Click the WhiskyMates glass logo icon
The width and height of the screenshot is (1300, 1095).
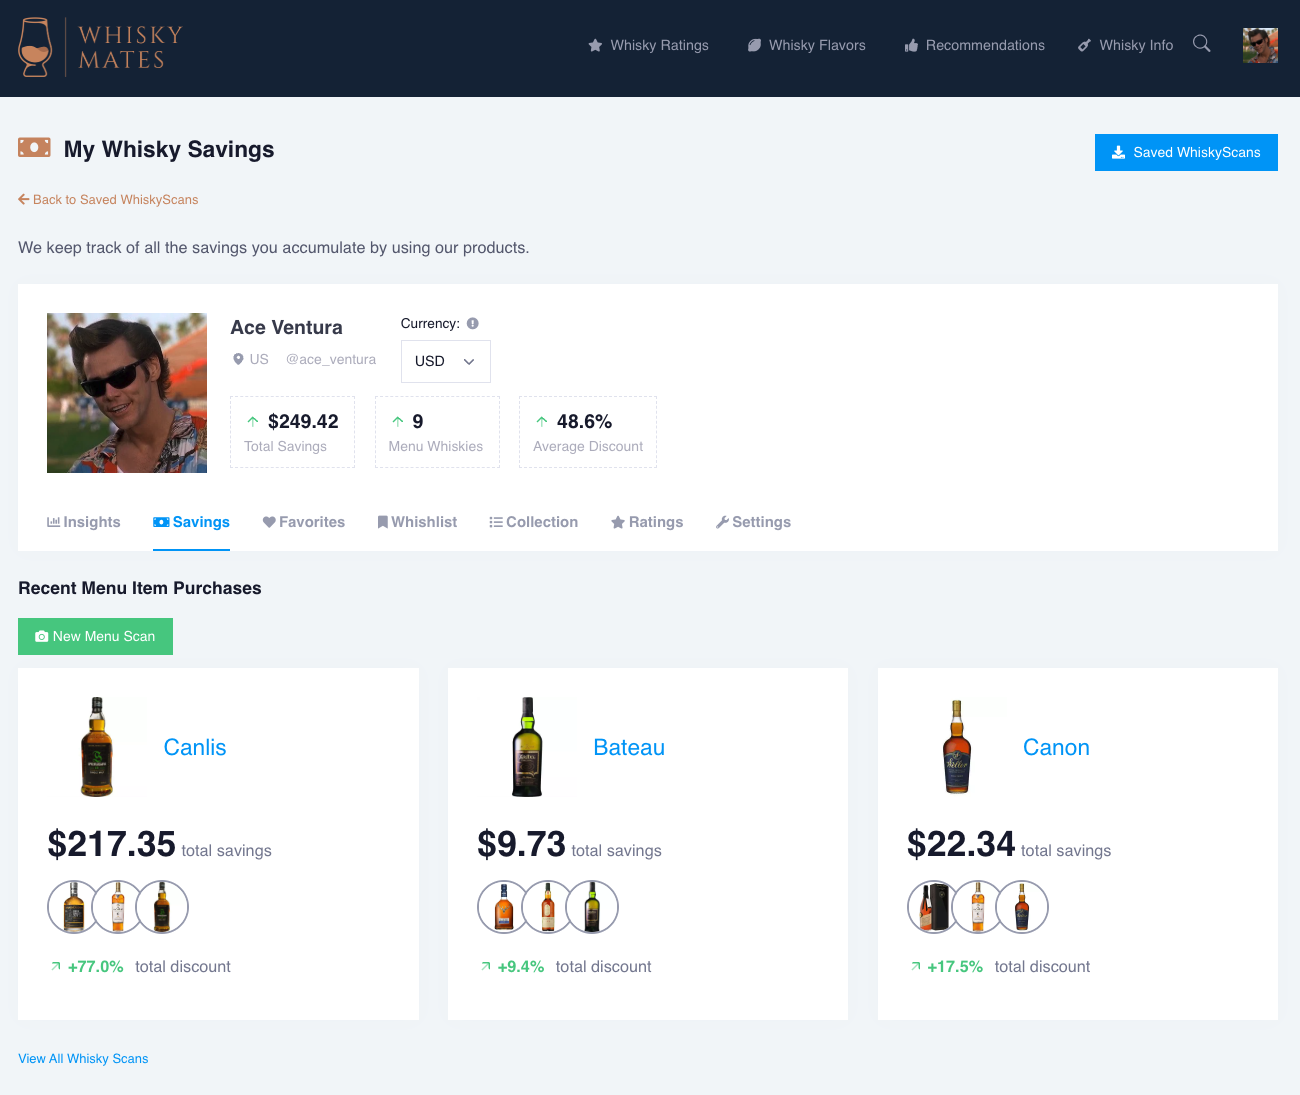36,45
